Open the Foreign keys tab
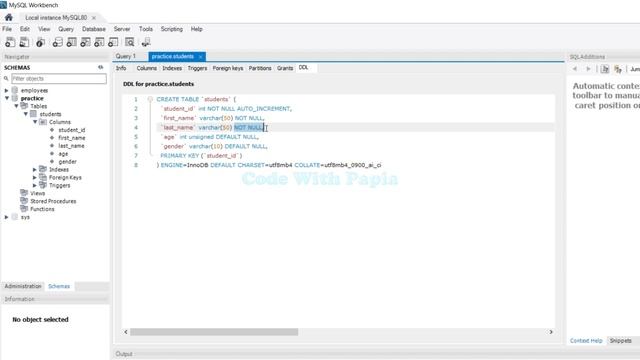 228,68
